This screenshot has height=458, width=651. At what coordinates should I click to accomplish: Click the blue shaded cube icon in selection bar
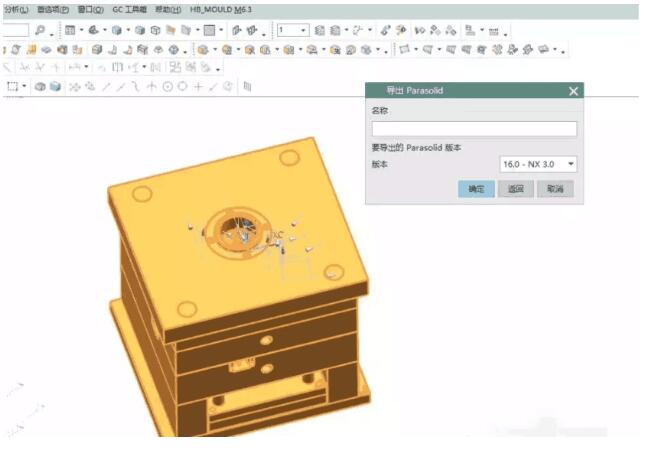(56, 87)
